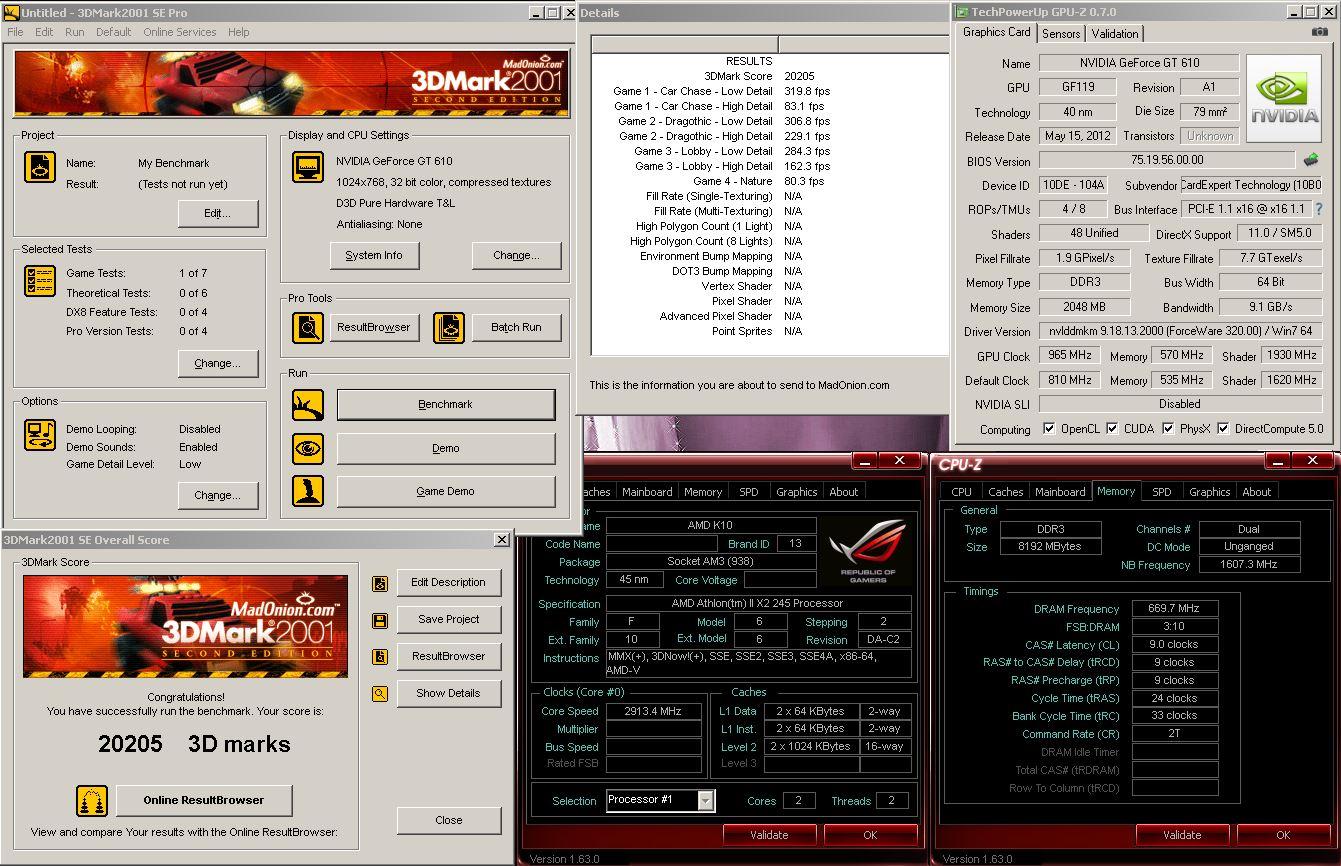
Task: Select the Graphics Card tab in GPU-Z
Action: (996, 32)
